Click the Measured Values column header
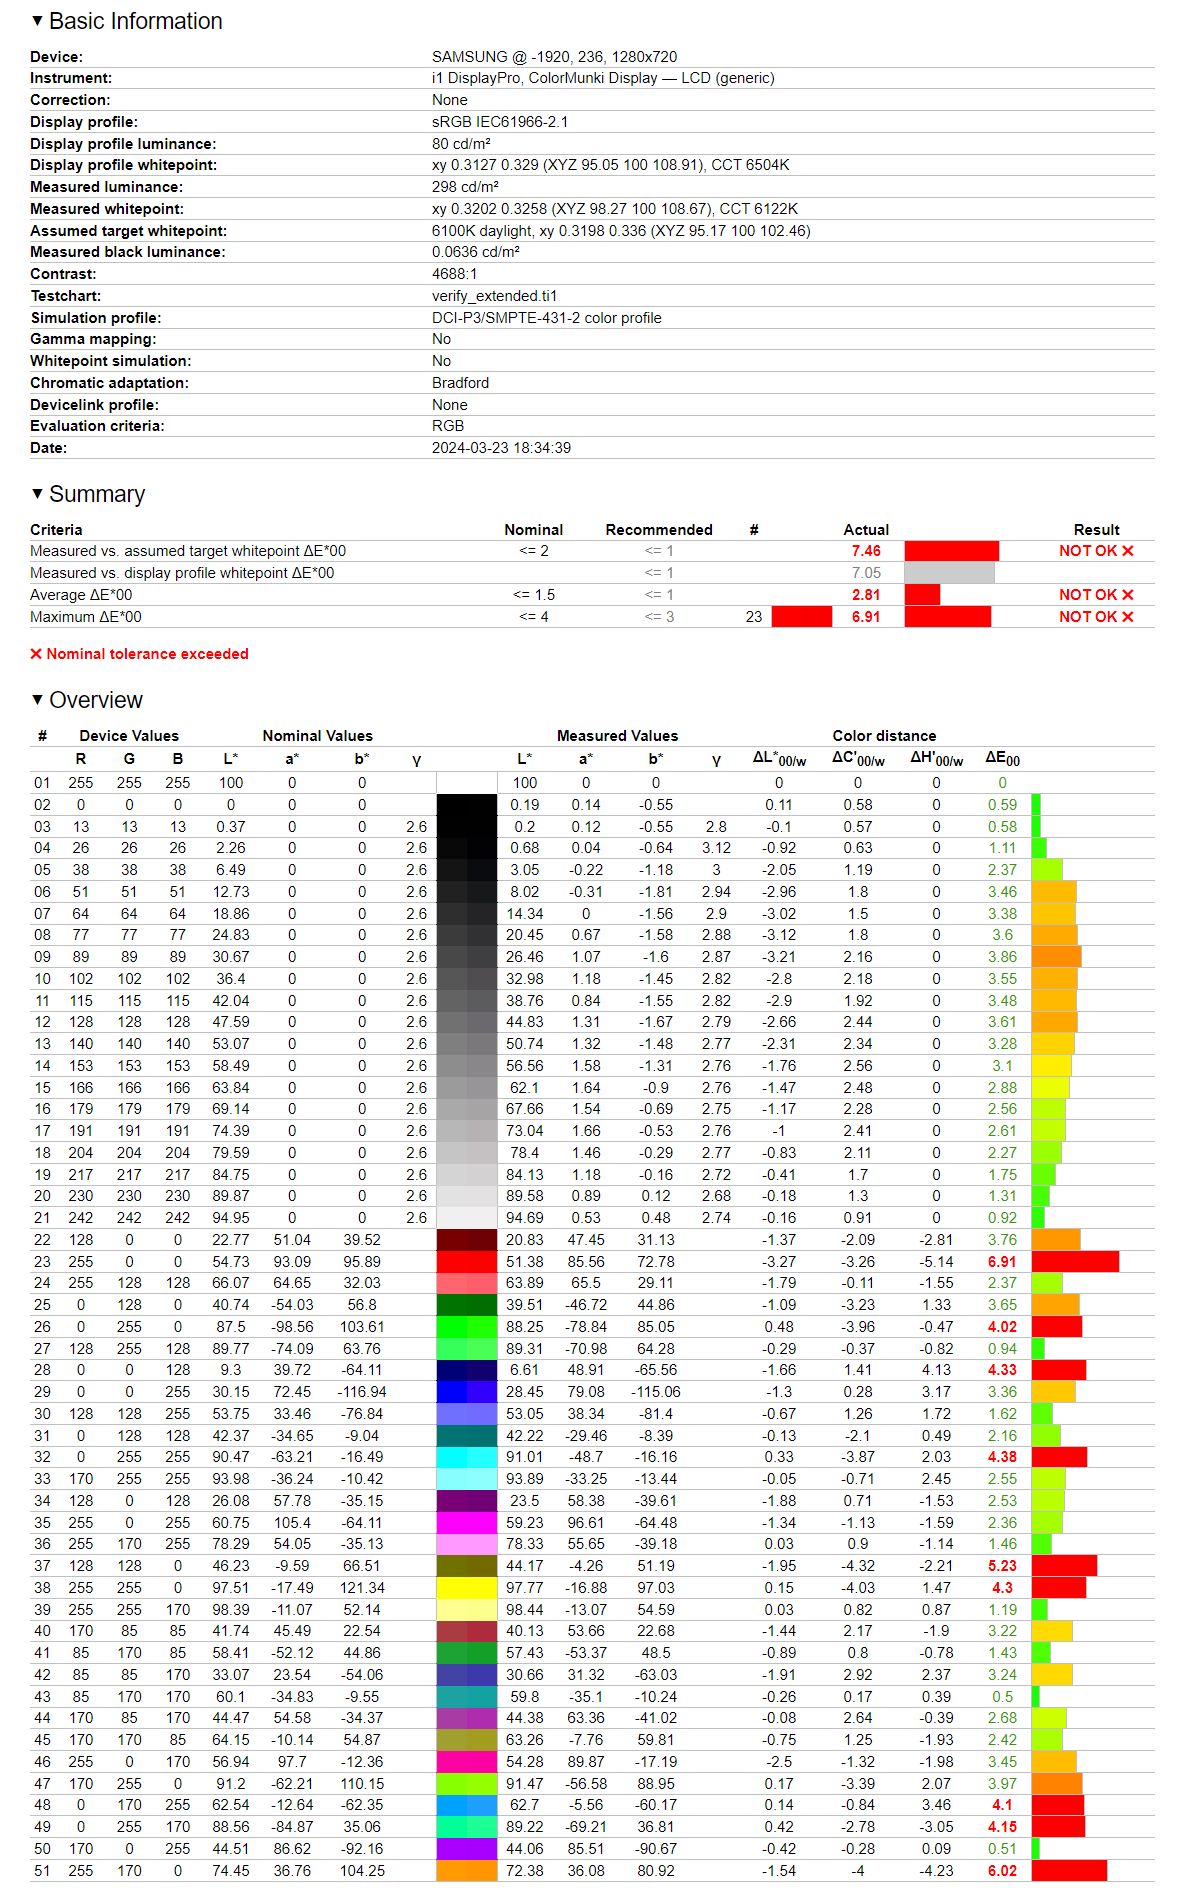 coord(617,736)
